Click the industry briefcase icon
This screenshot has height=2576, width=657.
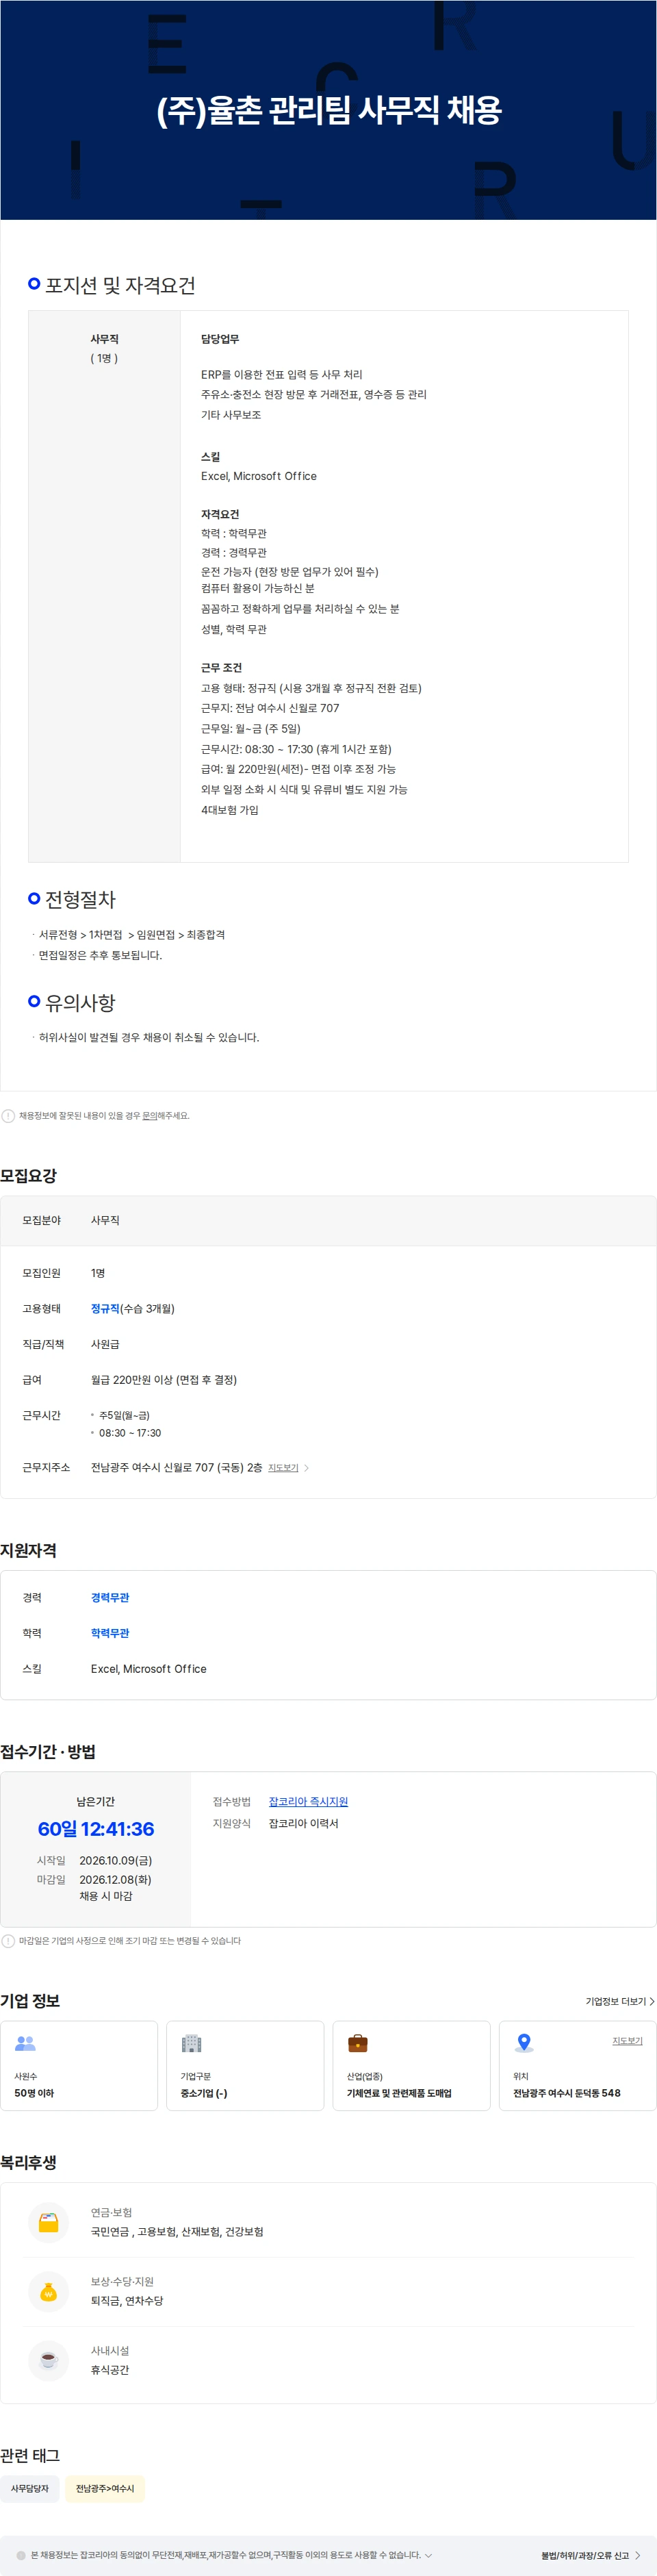[357, 2043]
